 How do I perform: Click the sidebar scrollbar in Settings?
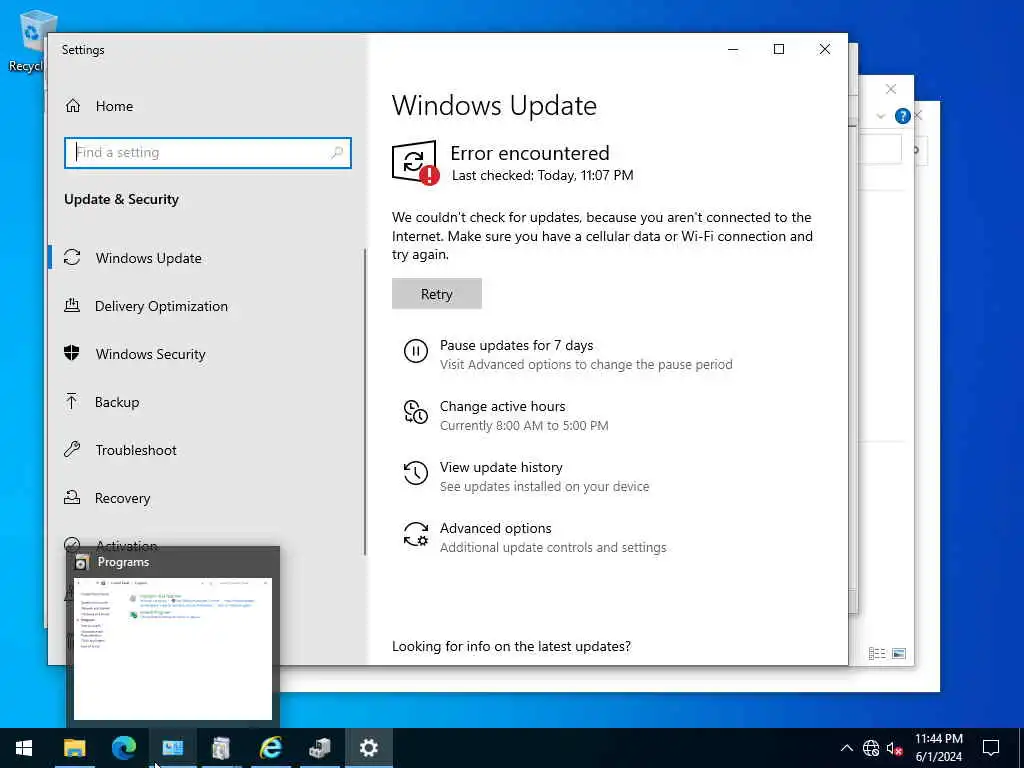pos(364,402)
